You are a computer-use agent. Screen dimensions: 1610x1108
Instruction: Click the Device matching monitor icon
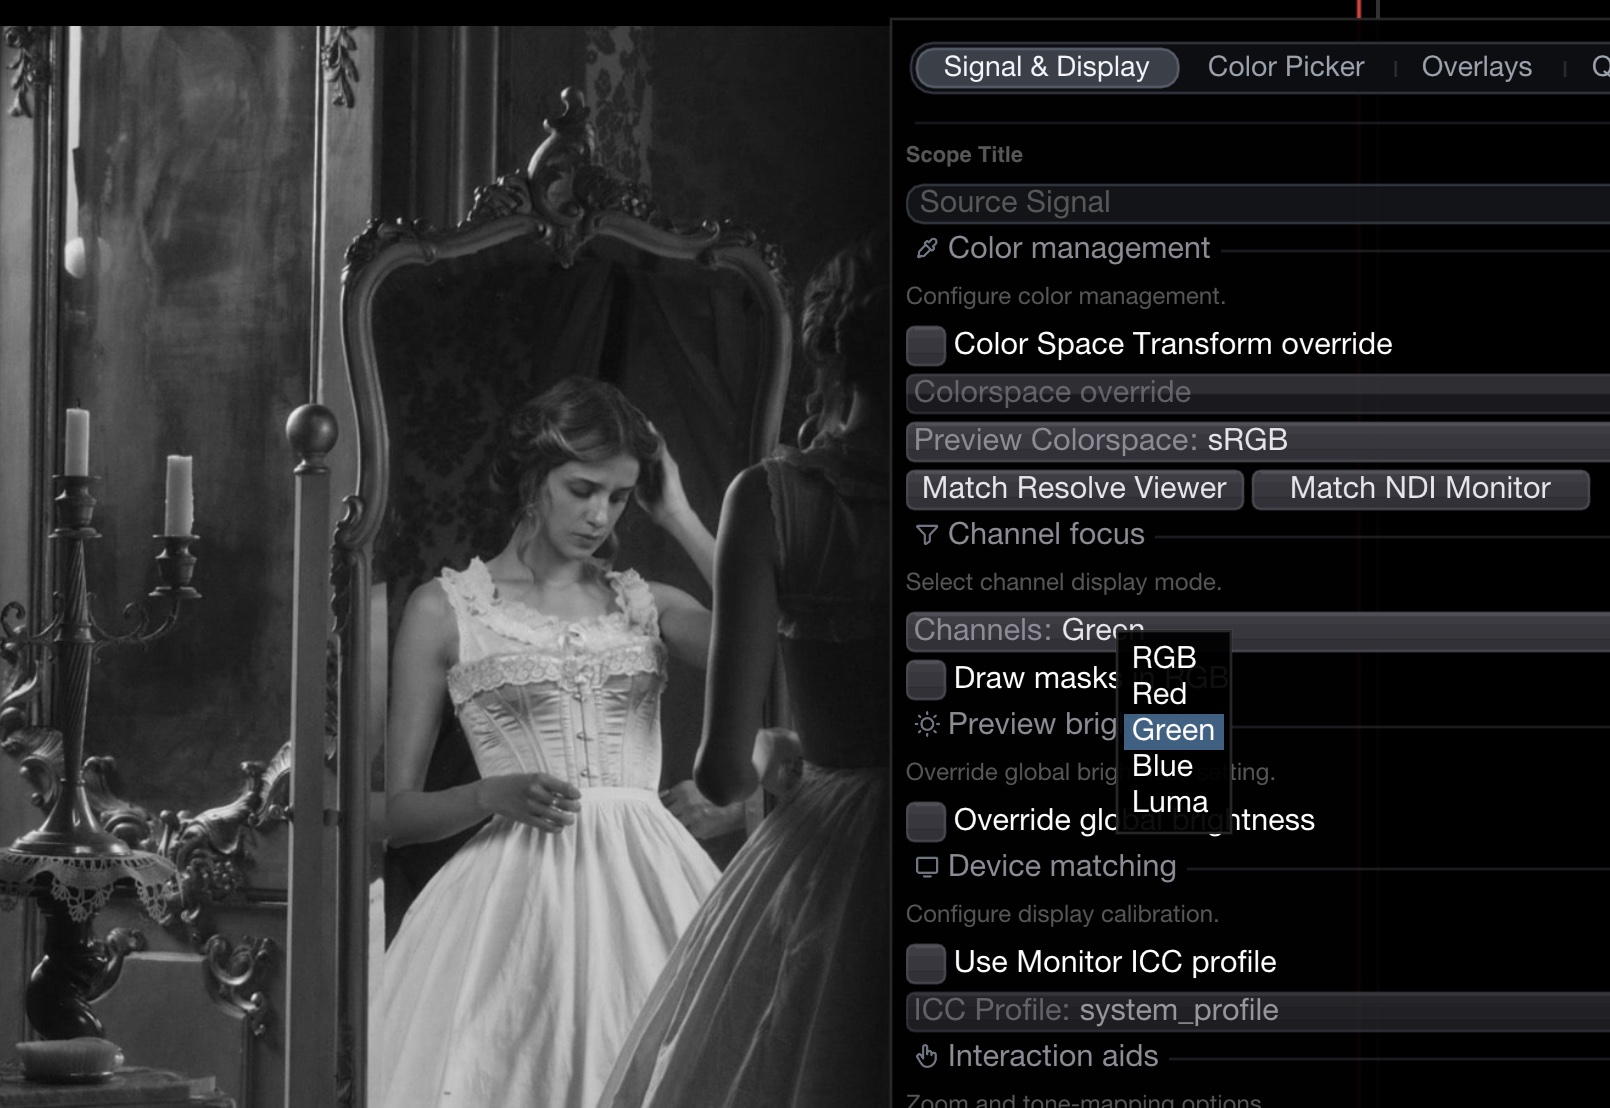927,866
